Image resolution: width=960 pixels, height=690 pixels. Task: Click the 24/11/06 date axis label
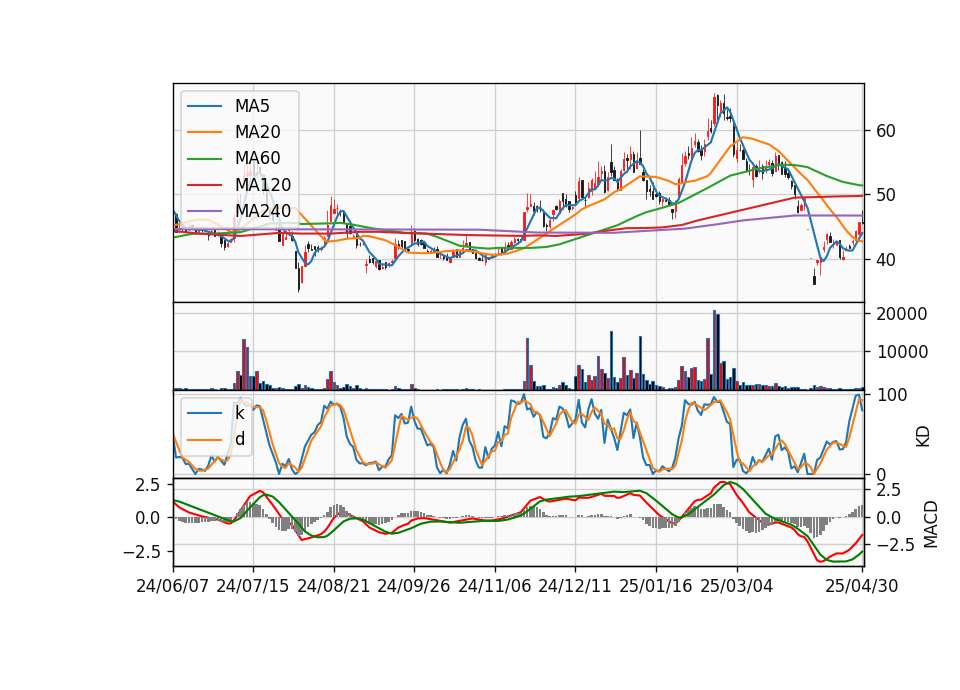495,586
